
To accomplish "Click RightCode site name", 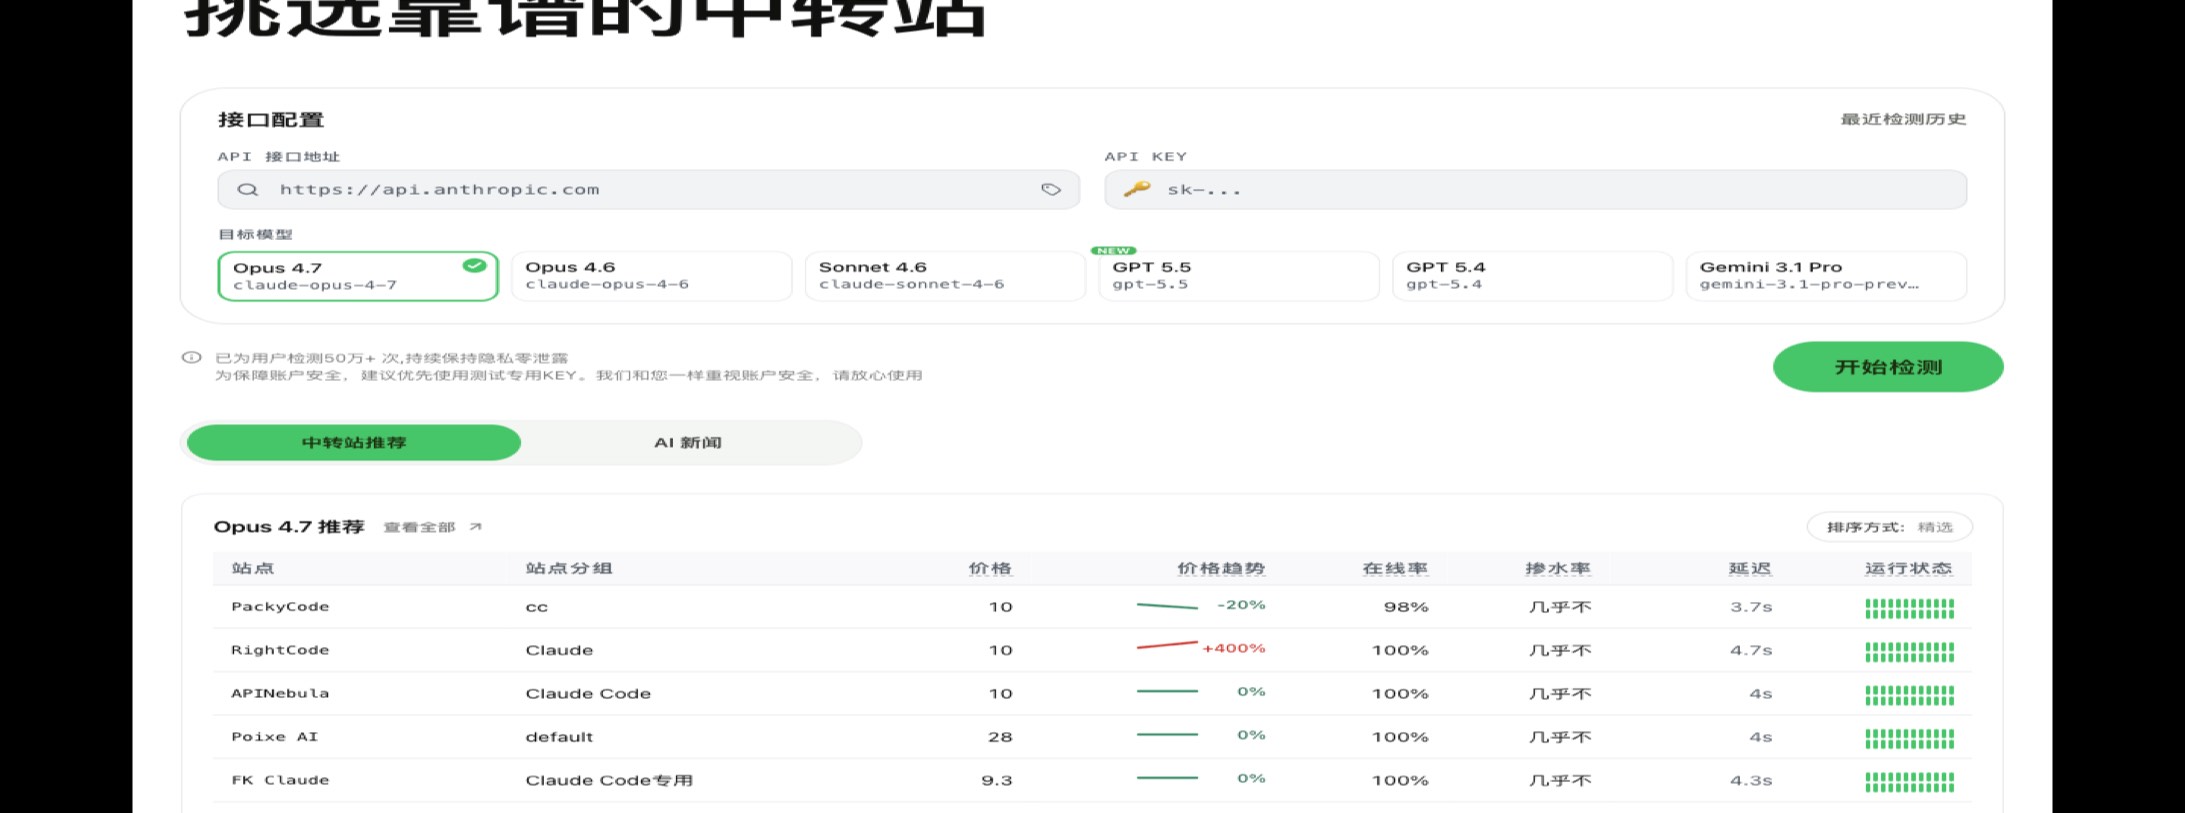I will click(280, 650).
